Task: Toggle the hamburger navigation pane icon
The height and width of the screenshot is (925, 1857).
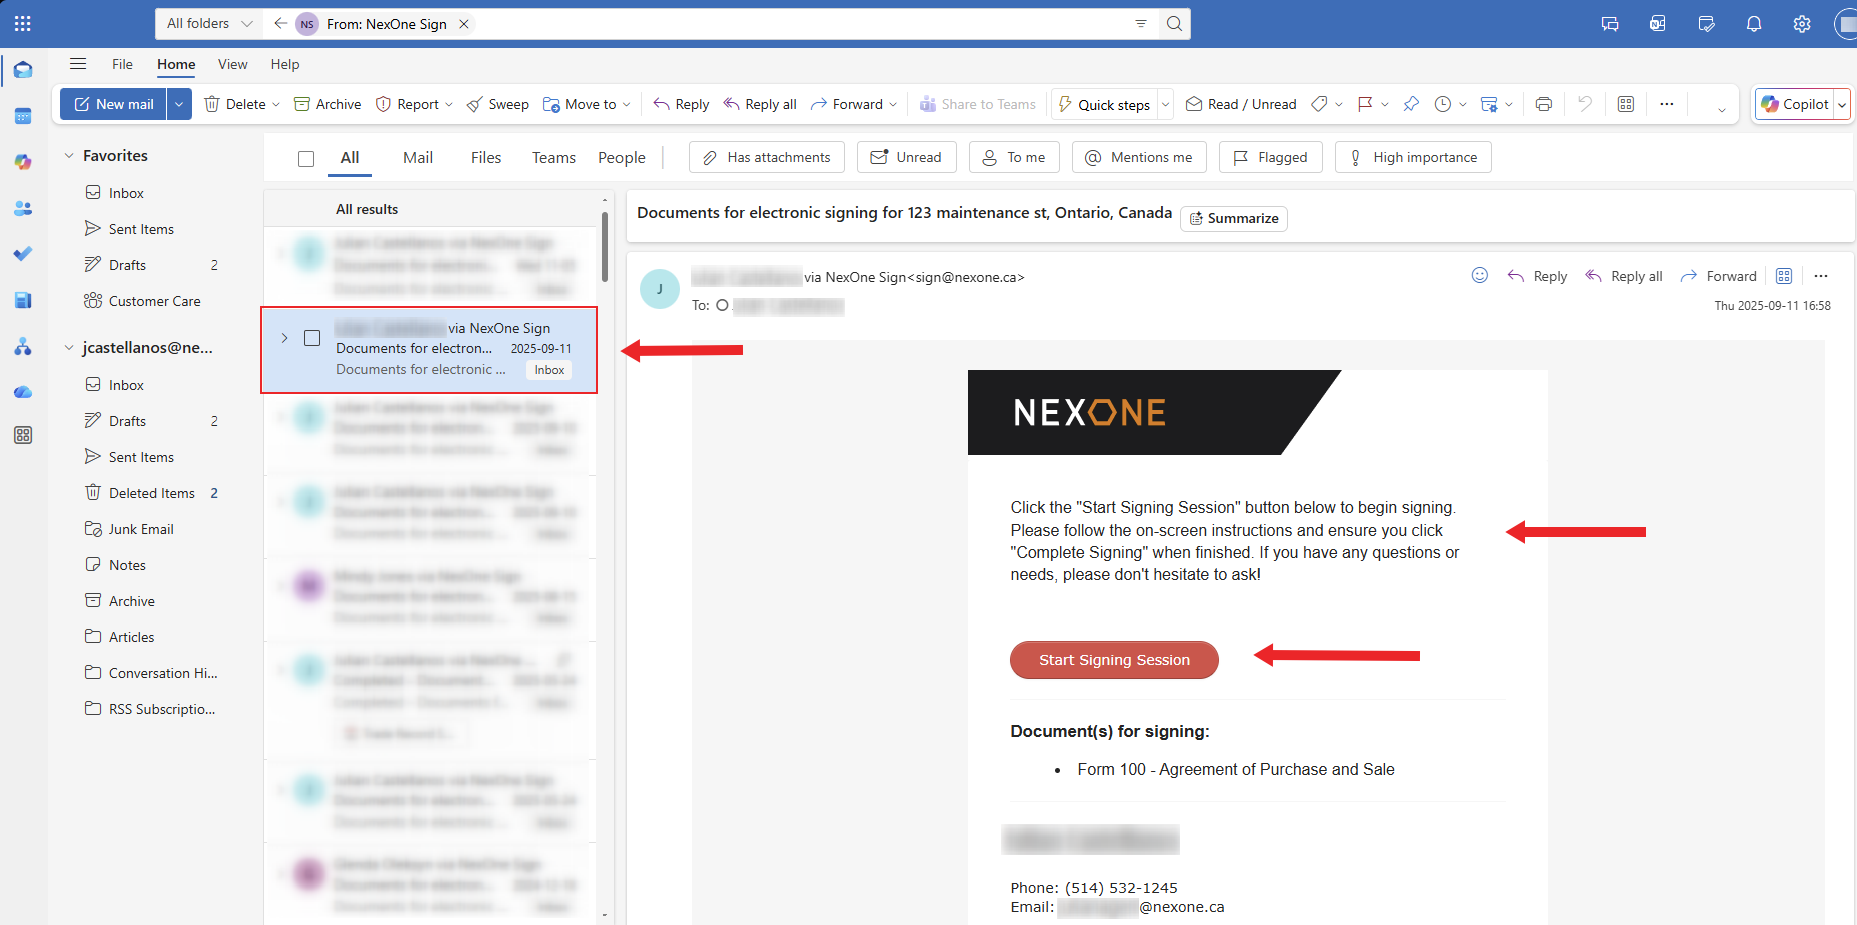Action: point(78,64)
